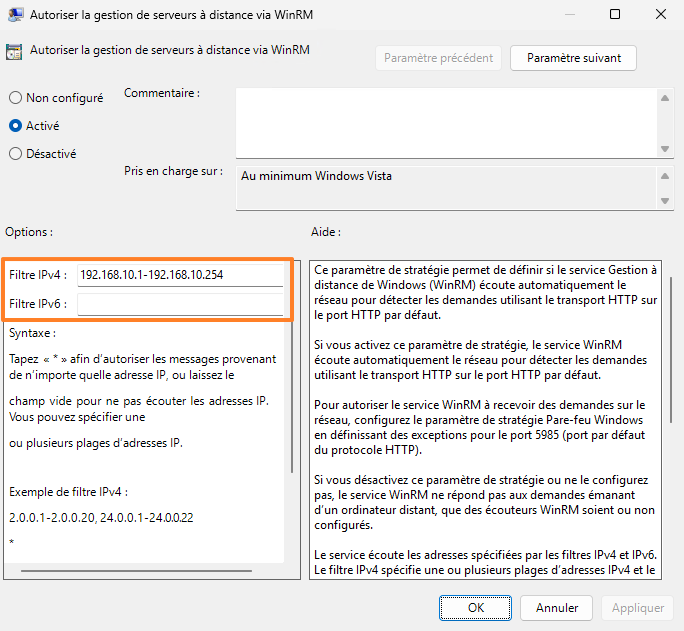Maximize the WinRM dialog window

tap(615, 14)
